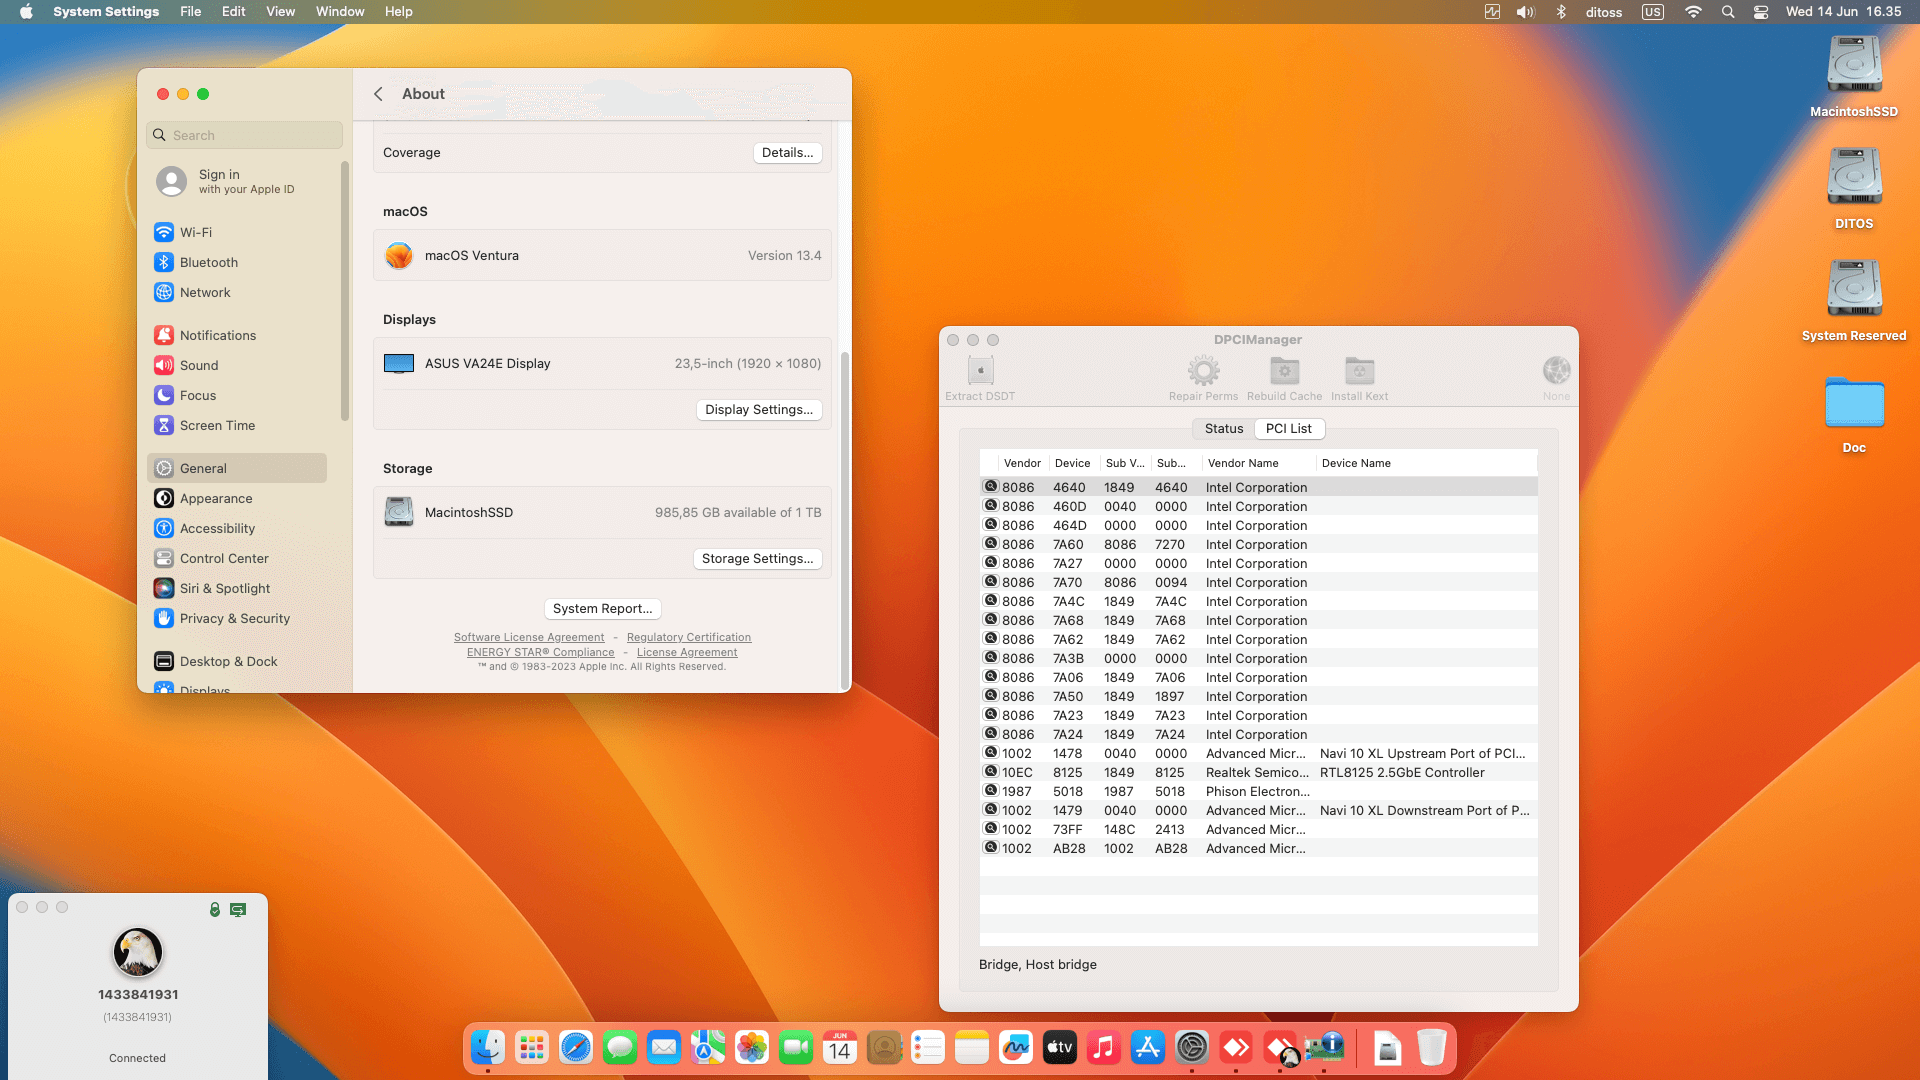This screenshot has width=1920, height=1080.
Task: Open Control Center settings
Action: coord(237,558)
